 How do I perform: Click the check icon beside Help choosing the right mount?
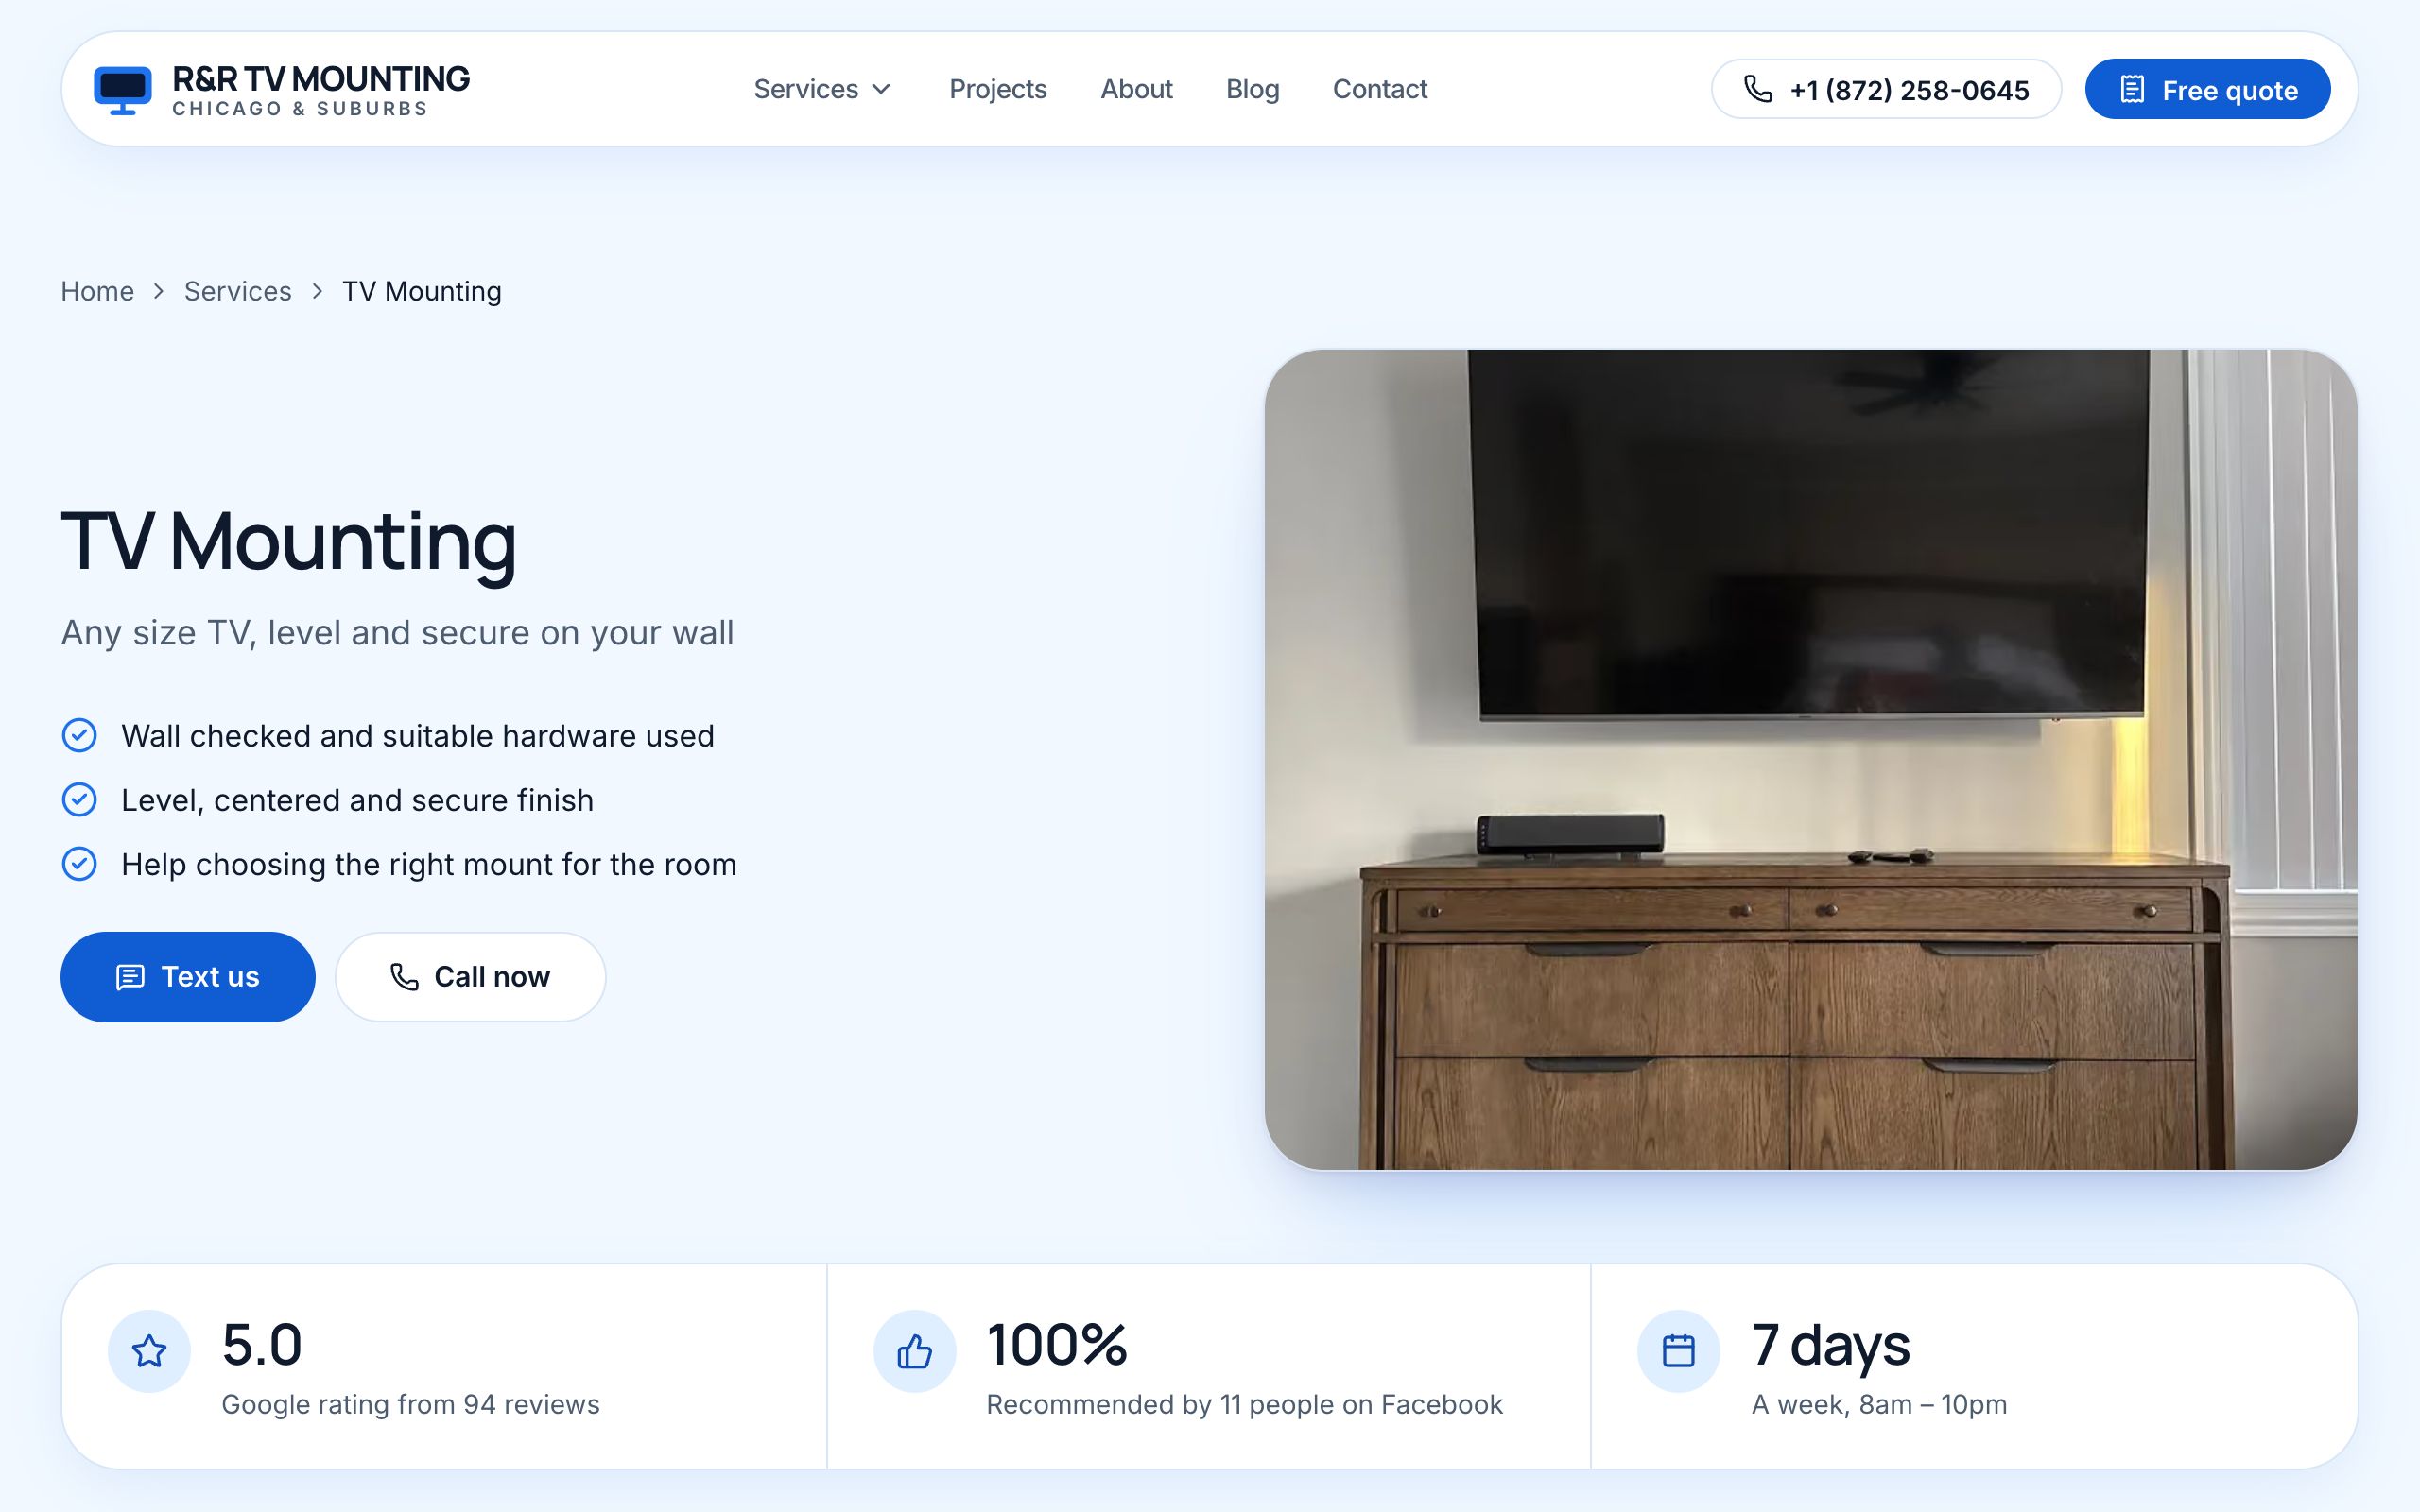click(x=79, y=863)
